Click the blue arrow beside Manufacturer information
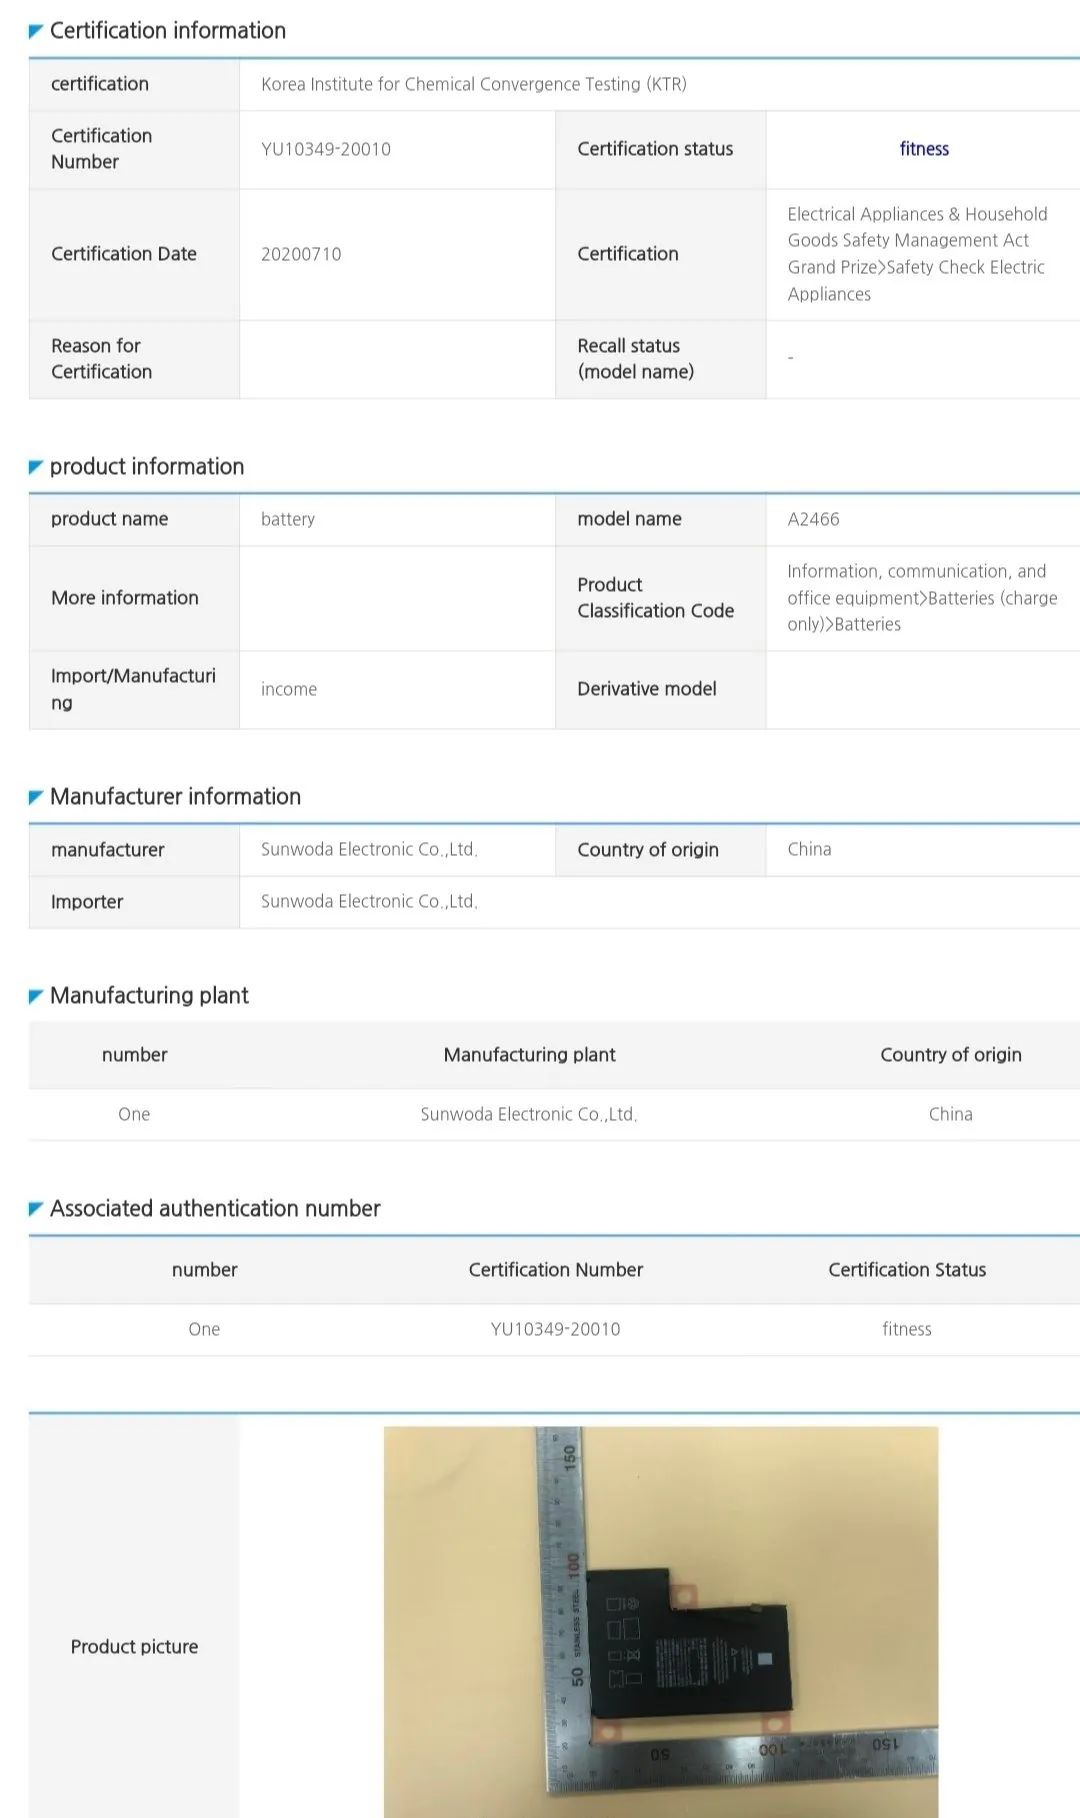The height and width of the screenshot is (1818, 1080). click(x=36, y=797)
